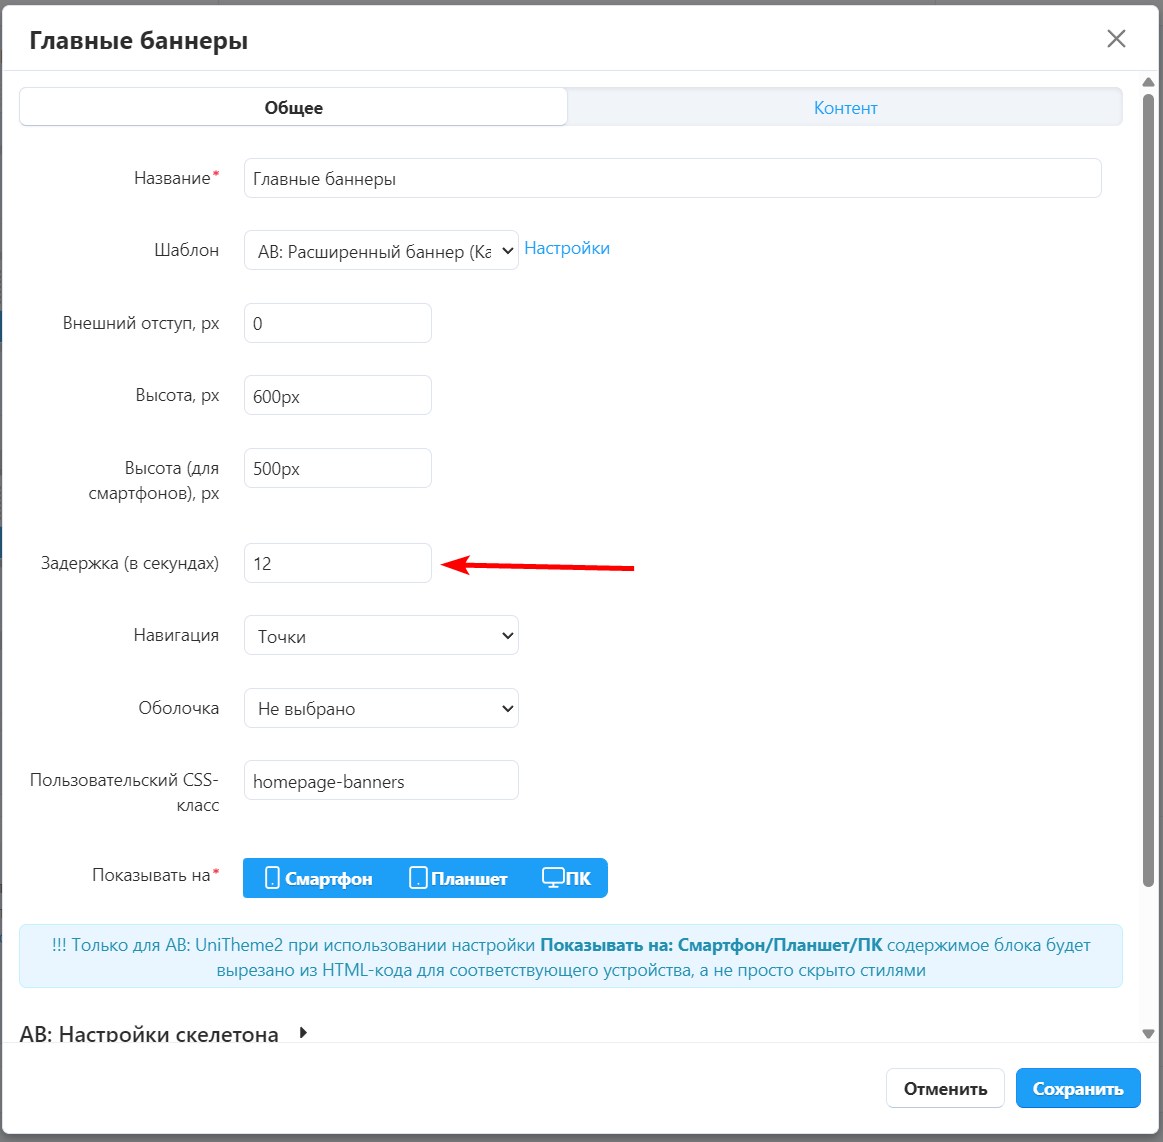Open the Шаблон dropdown

pos(381,251)
